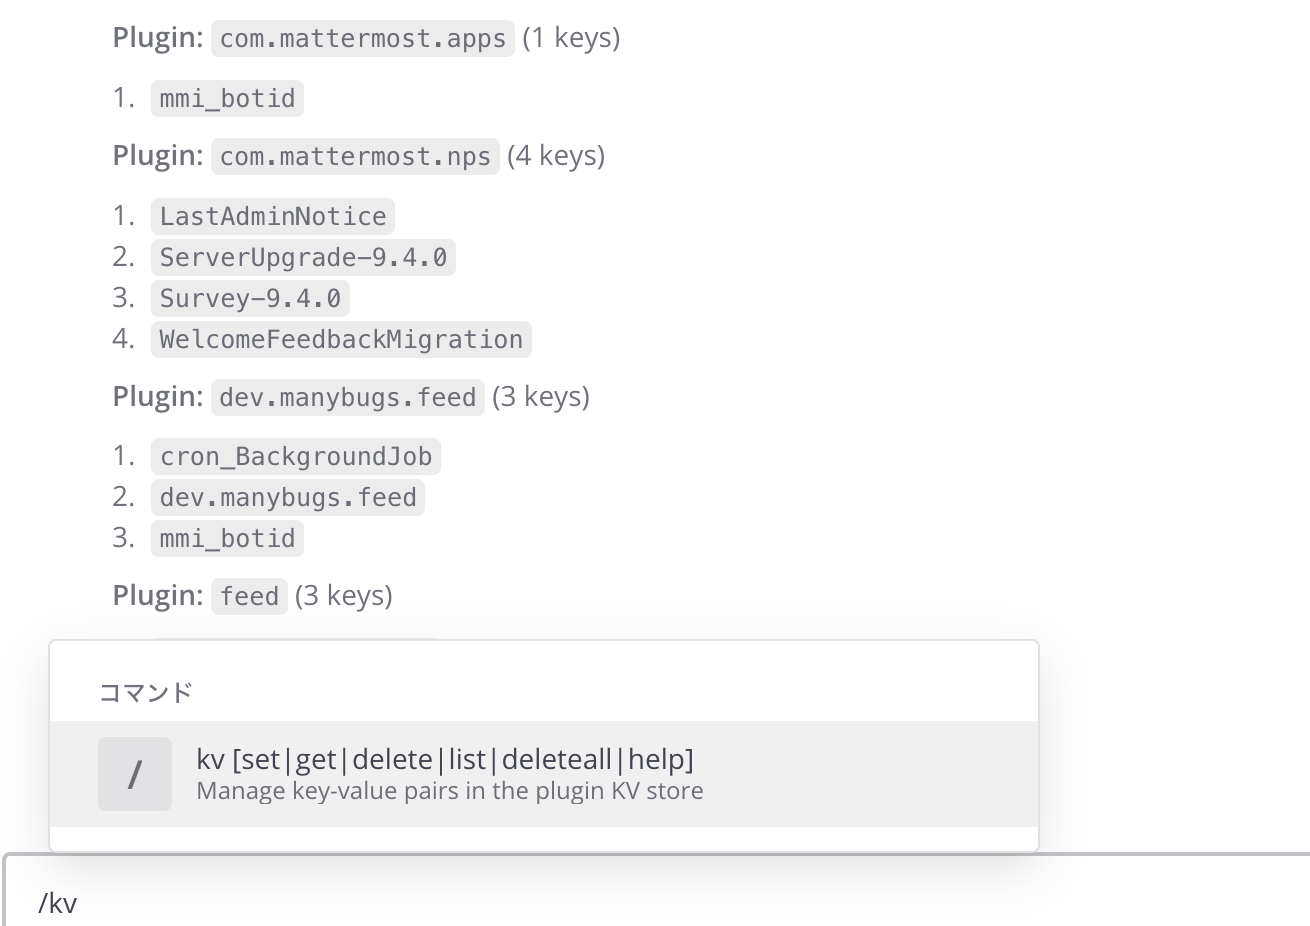Click the mmi_botid key under dev.manybugs.feed
The width and height of the screenshot is (1310, 926).
click(227, 539)
